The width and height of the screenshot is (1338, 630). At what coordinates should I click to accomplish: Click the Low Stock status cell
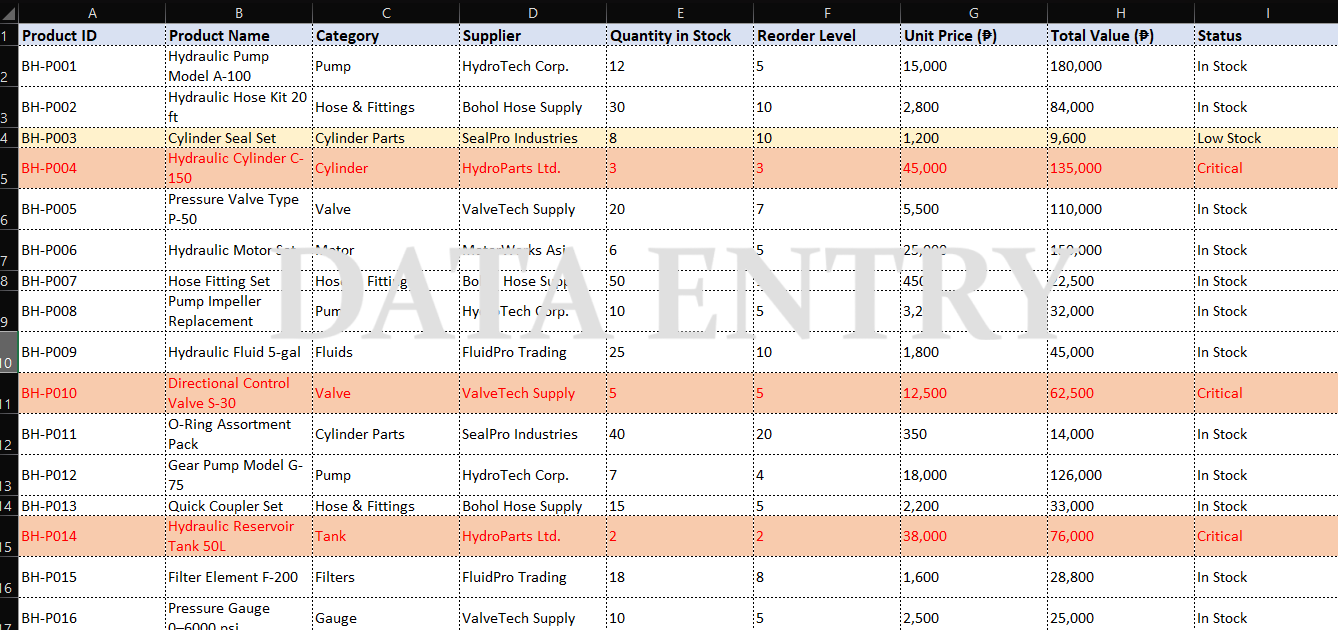click(1266, 138)
